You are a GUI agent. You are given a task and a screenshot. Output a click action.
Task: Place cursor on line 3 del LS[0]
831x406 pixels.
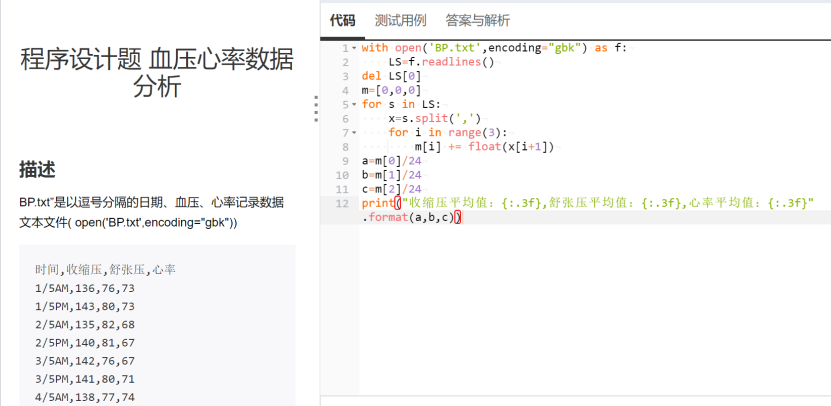(x=391, y=76)
